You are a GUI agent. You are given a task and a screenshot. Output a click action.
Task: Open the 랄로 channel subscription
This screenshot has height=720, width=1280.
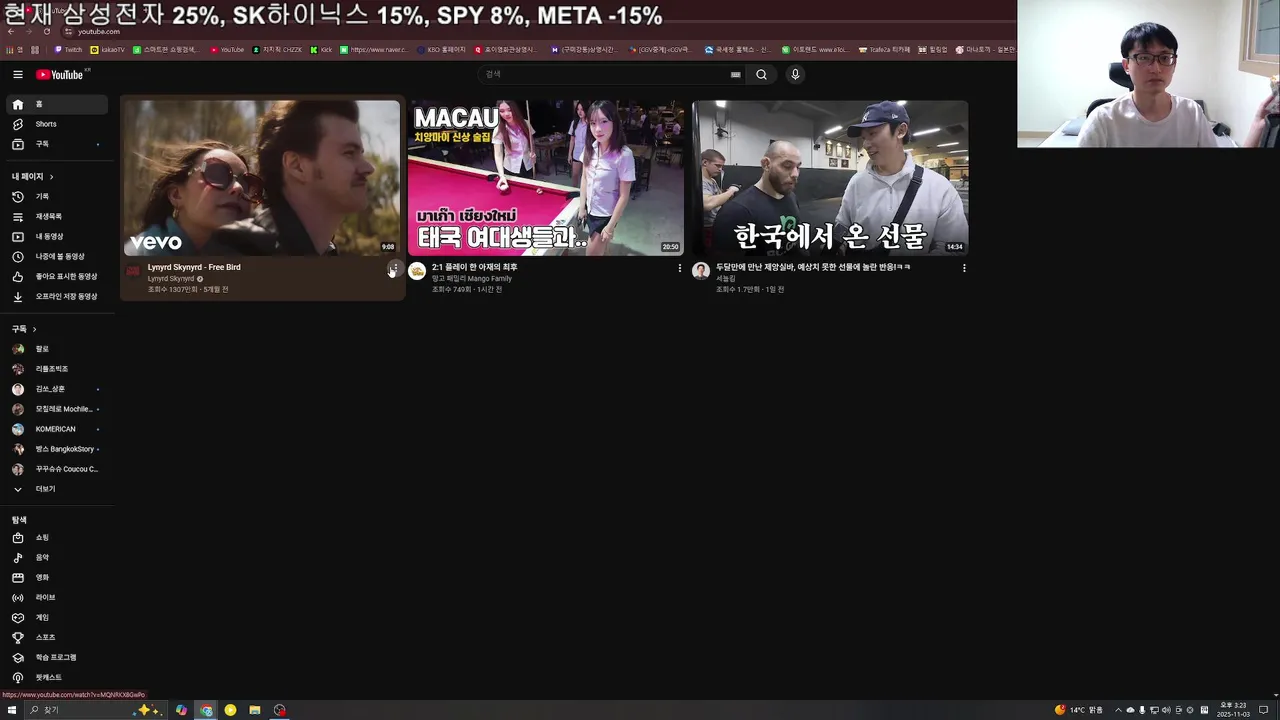(57, 349)
